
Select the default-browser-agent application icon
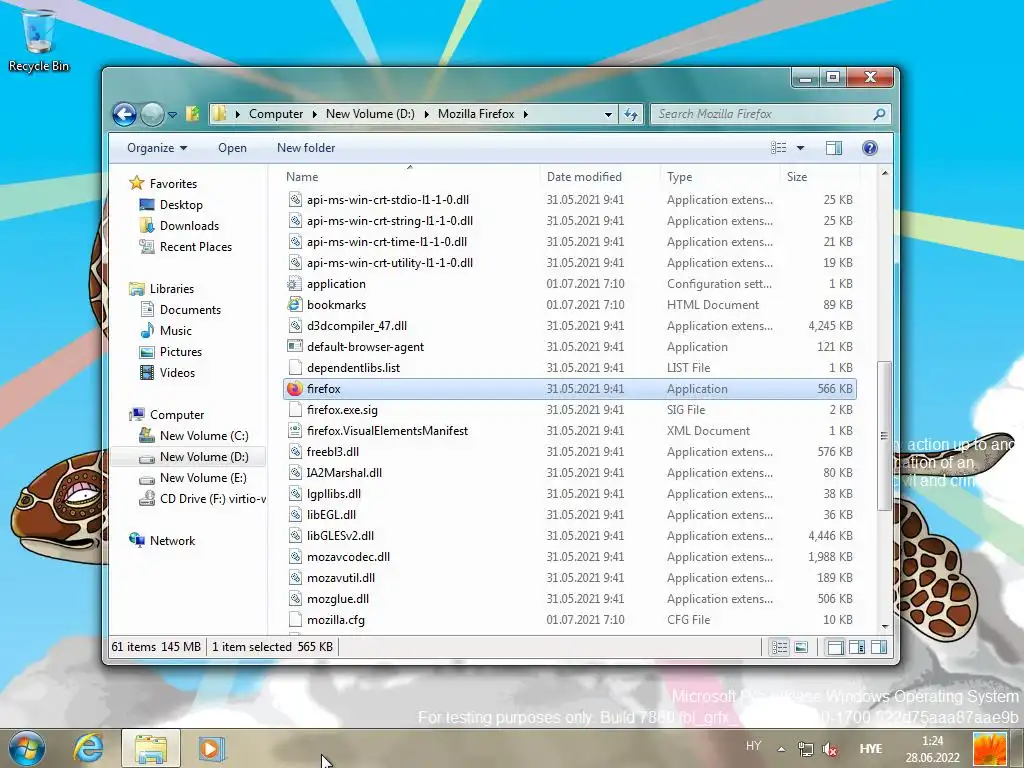click(295, 347)
